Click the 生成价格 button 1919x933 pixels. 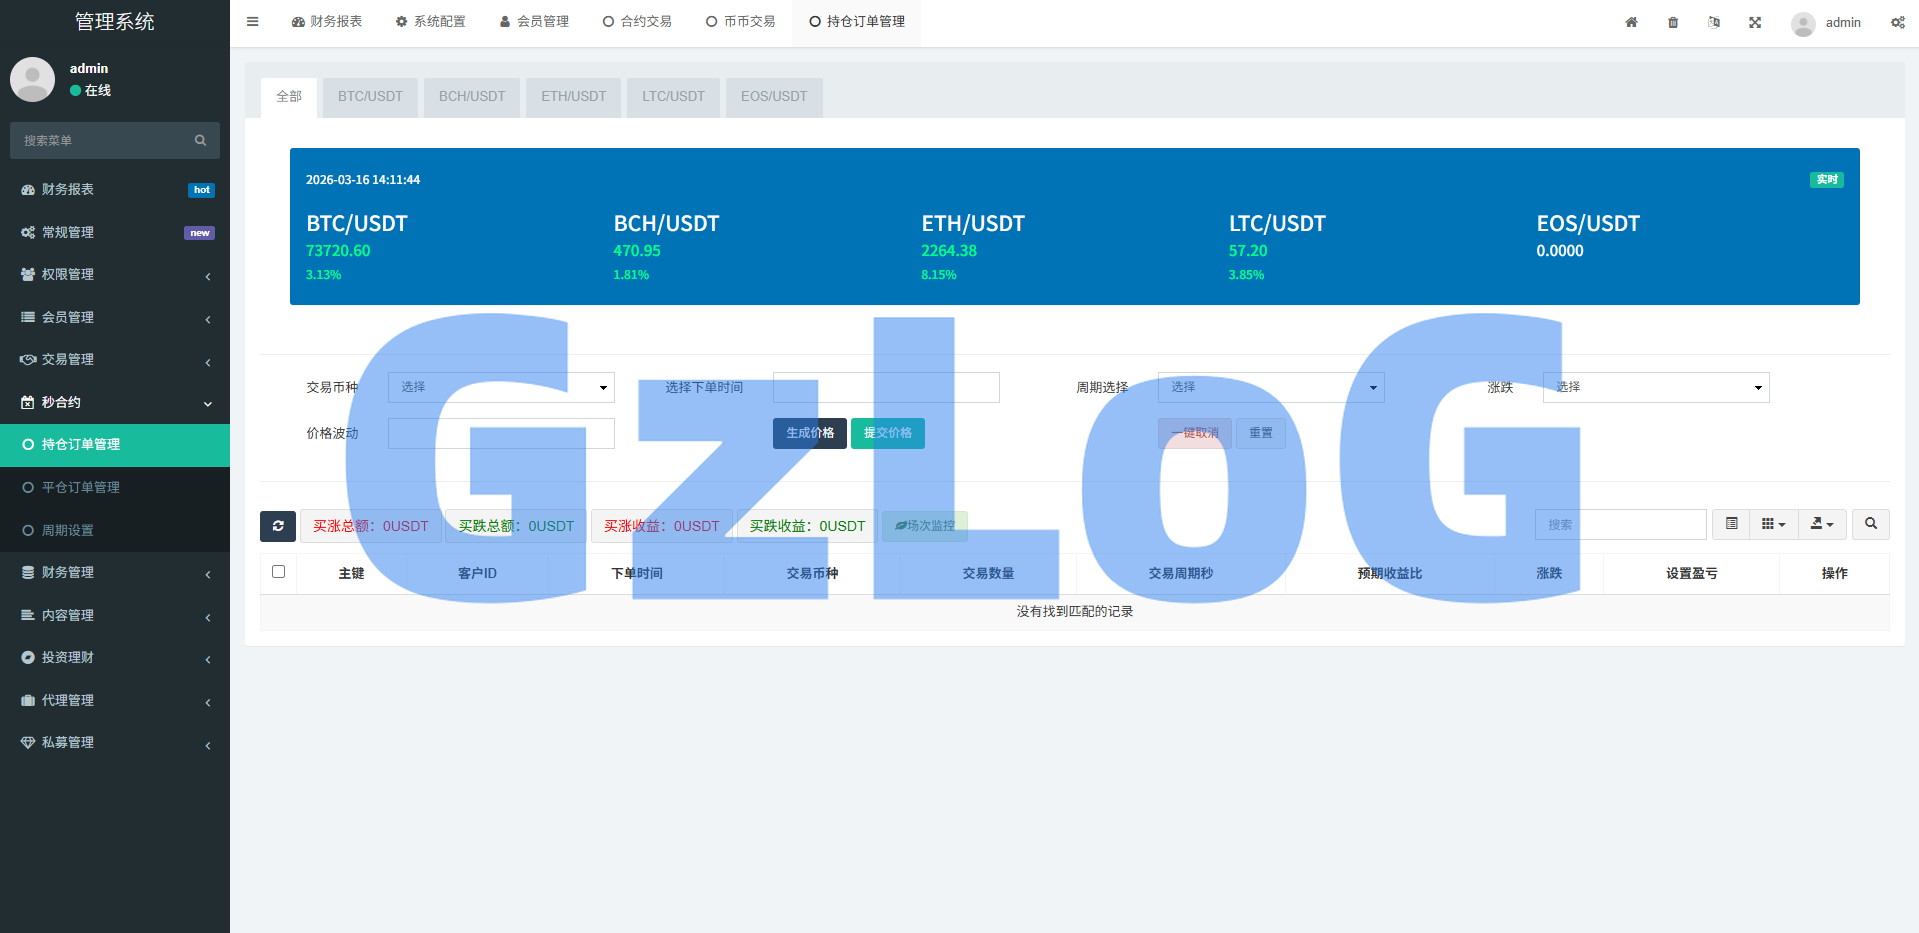tap(809, 433)
